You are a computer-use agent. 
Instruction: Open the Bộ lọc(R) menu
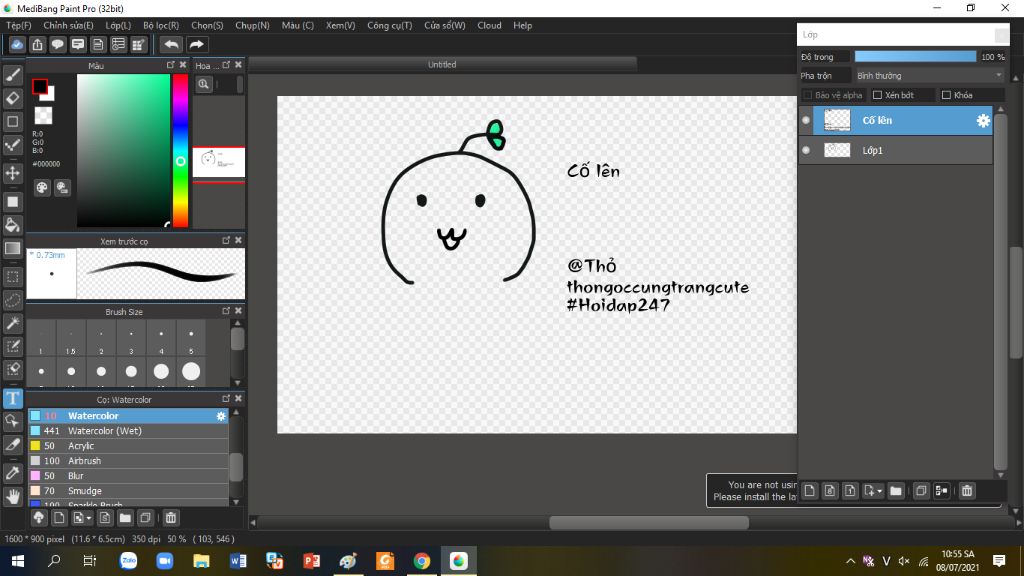[161, 25]
